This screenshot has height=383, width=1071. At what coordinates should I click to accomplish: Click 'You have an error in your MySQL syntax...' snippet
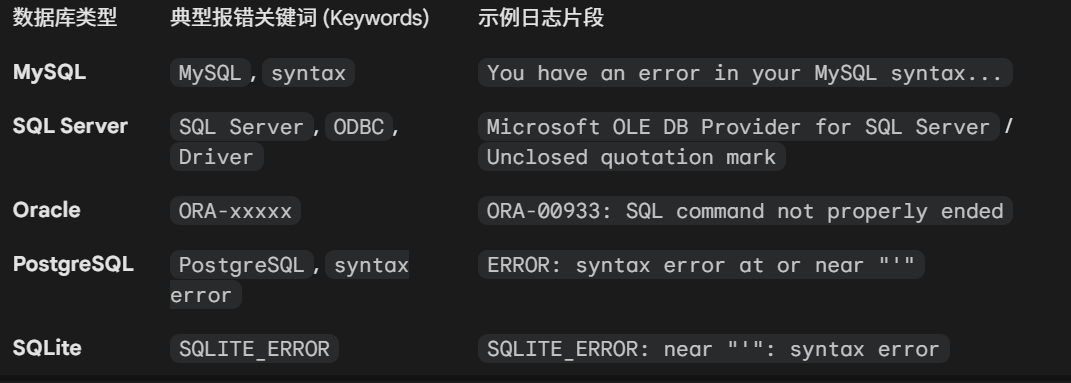[x=745, y=73]
